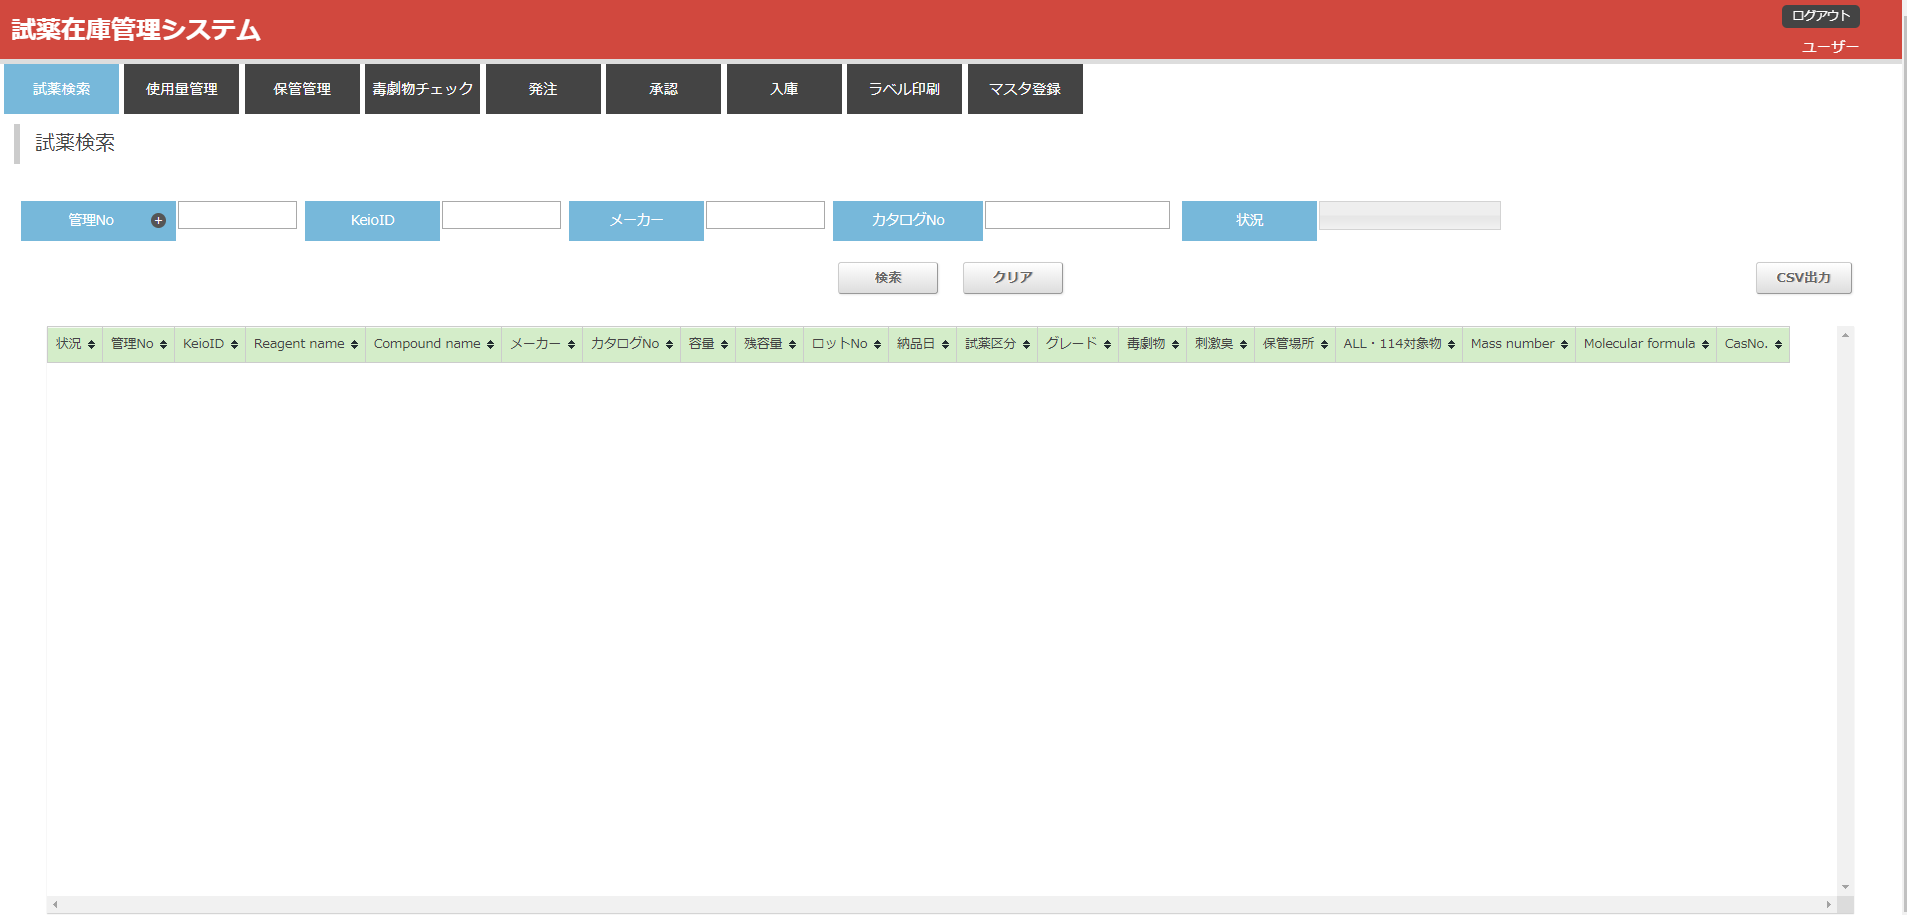Go to ラベル印刷 tab

coord(904,89)
